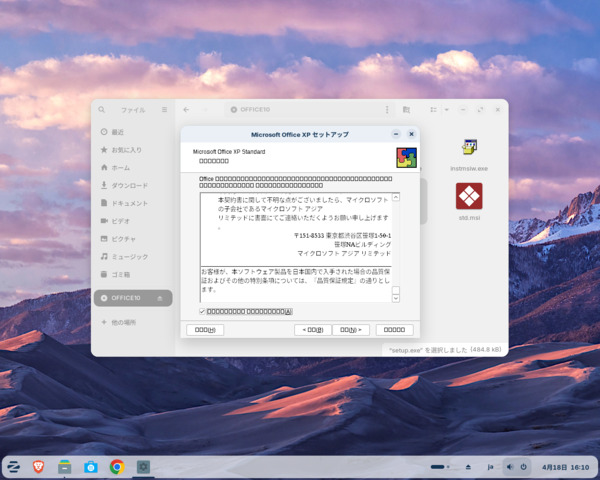Screen dimensions: 600x480
Task: Open Other Locations (他の場所) in sidebar
Action: pyautogui.click(x=133, y=322)
